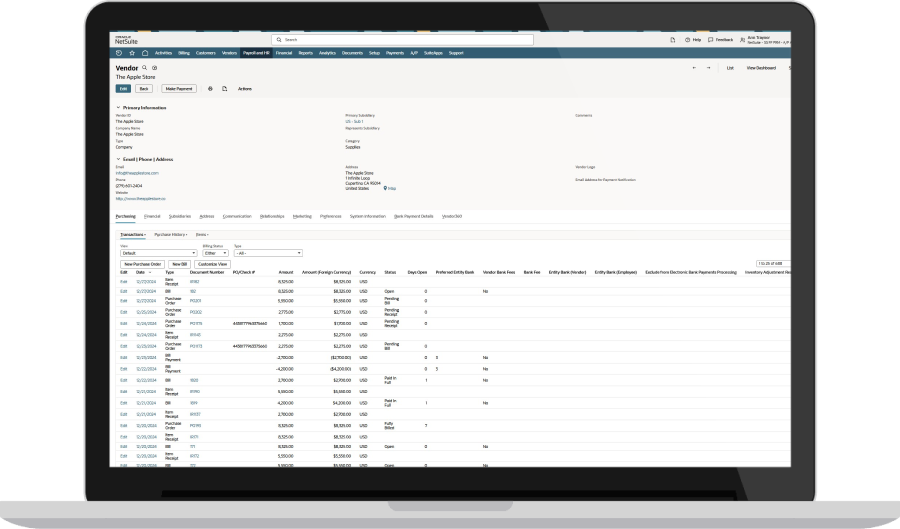Switch to the Subsidiaries subtab
The width and height of the screenshot is (900, 529).
pyautogui.click(x=180, y=216)
